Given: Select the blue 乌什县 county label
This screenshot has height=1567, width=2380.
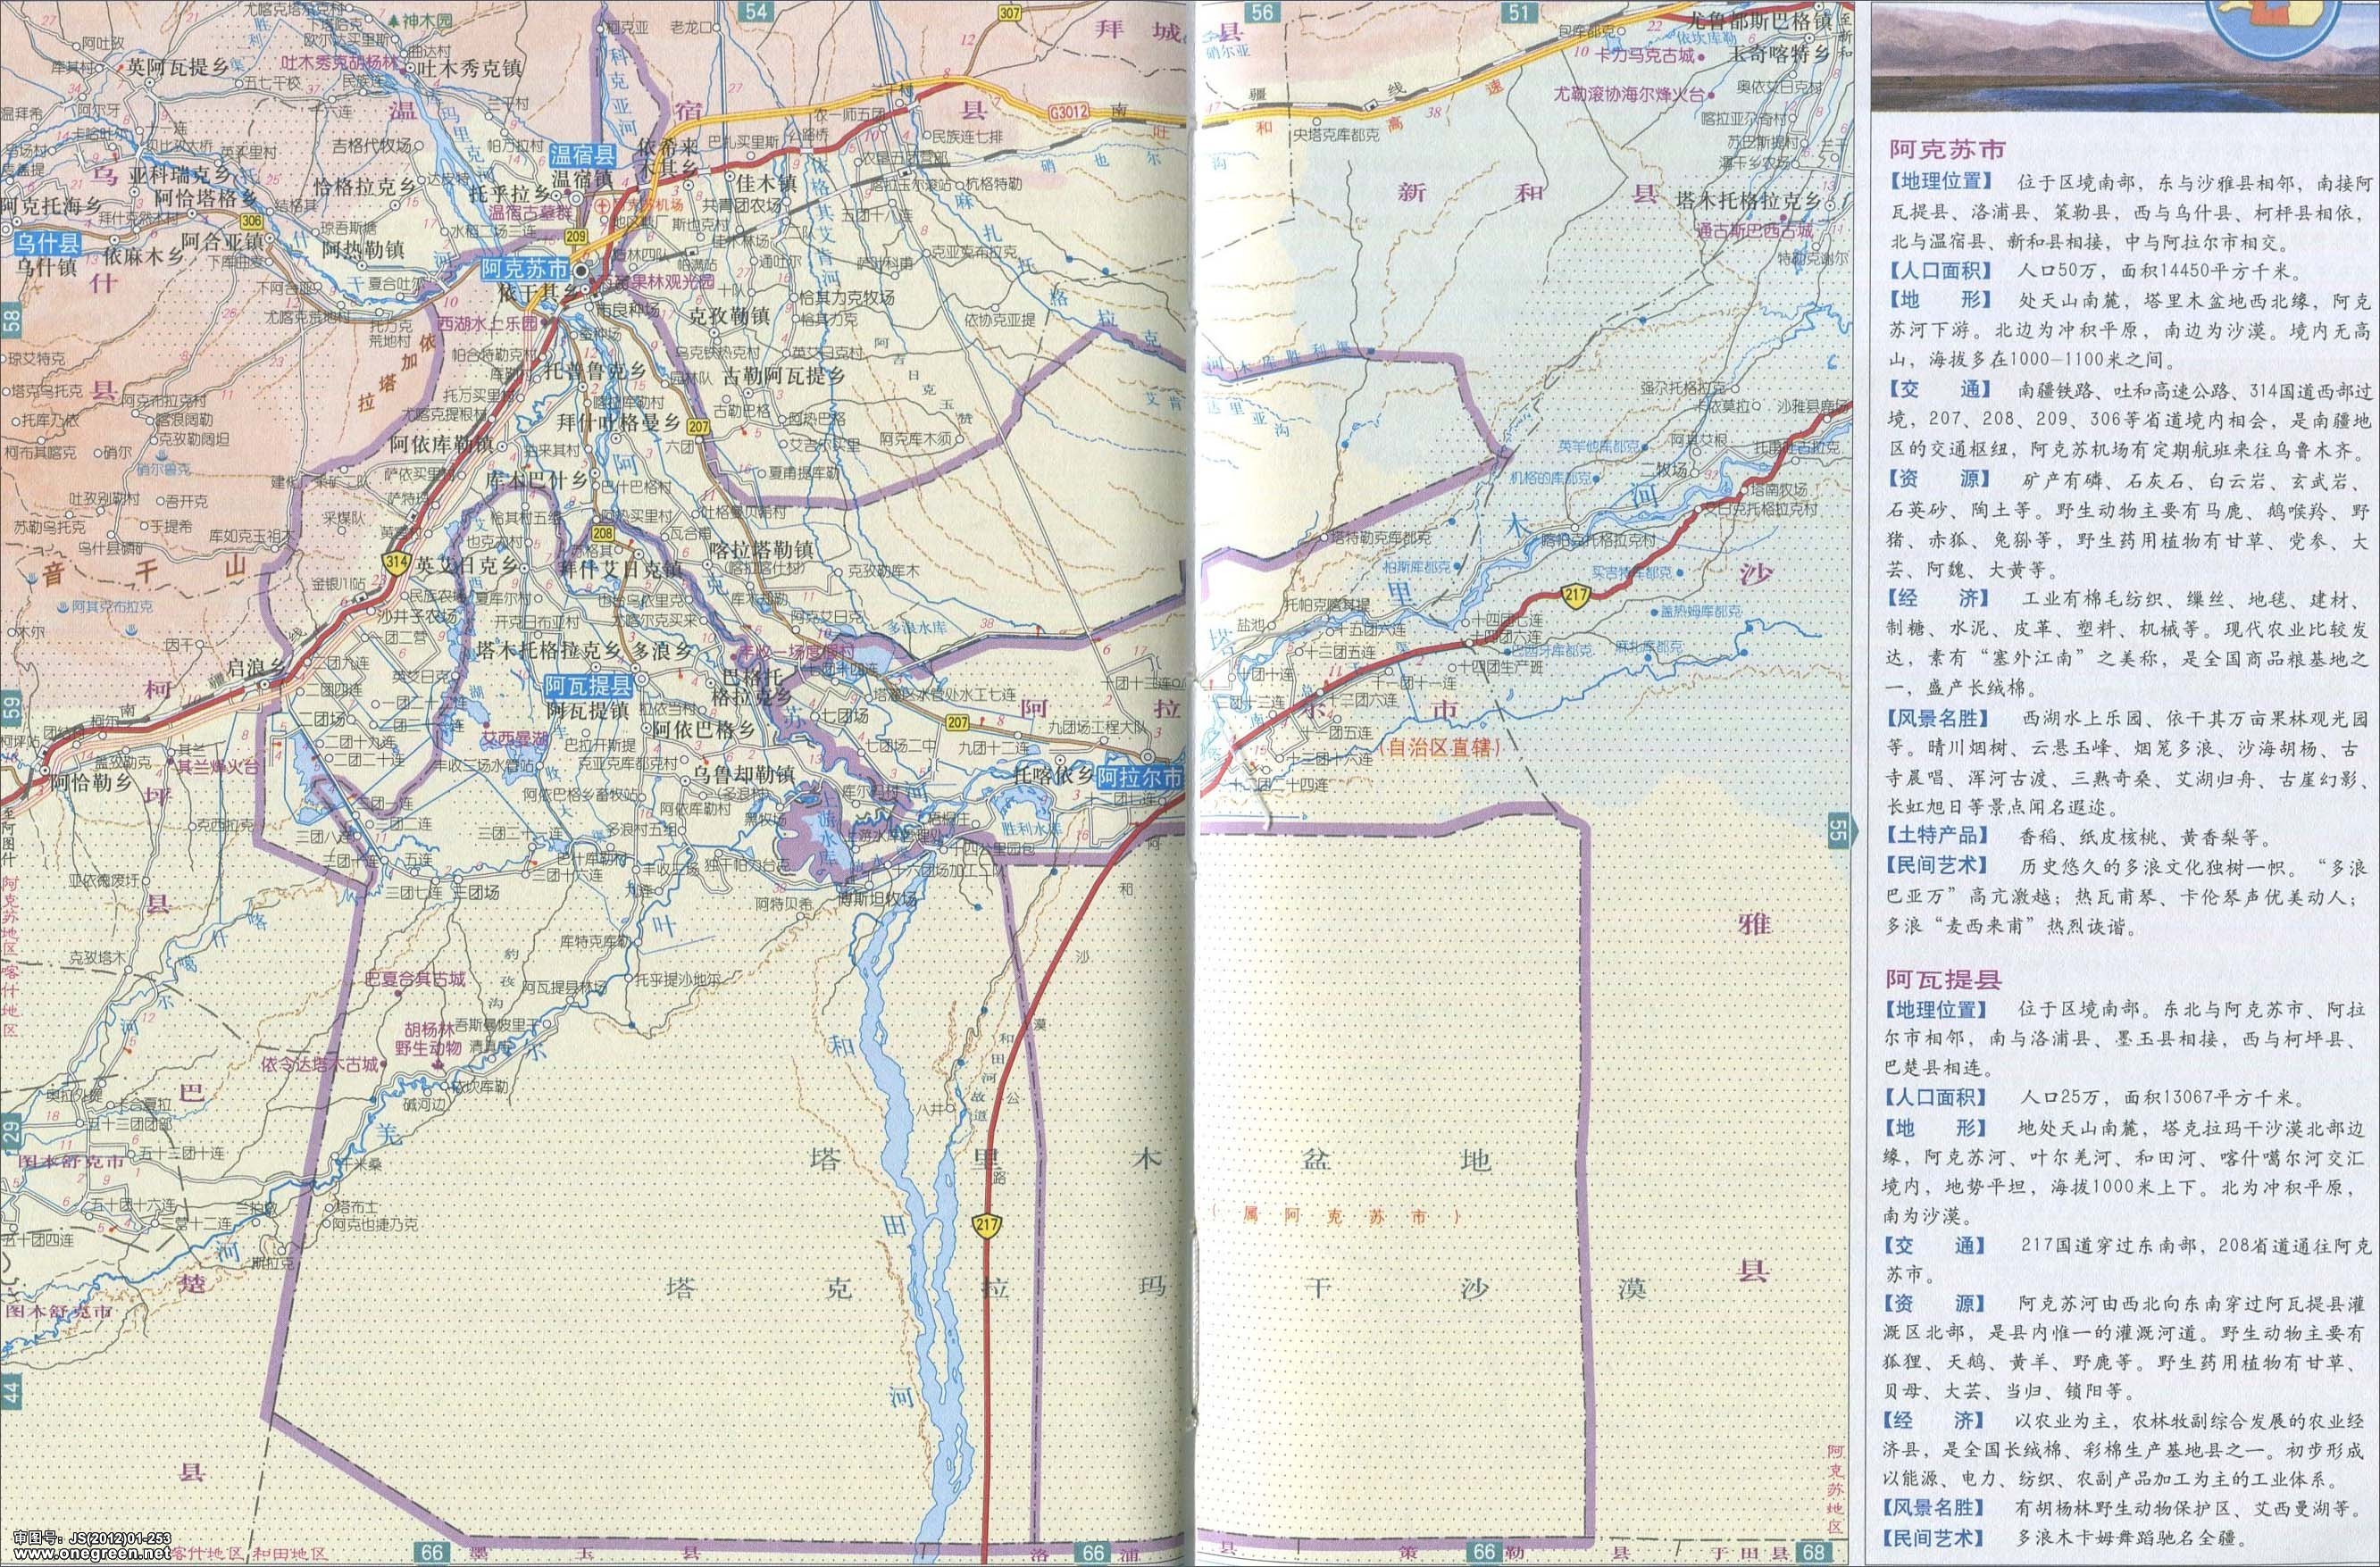Looking at the screenshot, I should tap(46, 243).
